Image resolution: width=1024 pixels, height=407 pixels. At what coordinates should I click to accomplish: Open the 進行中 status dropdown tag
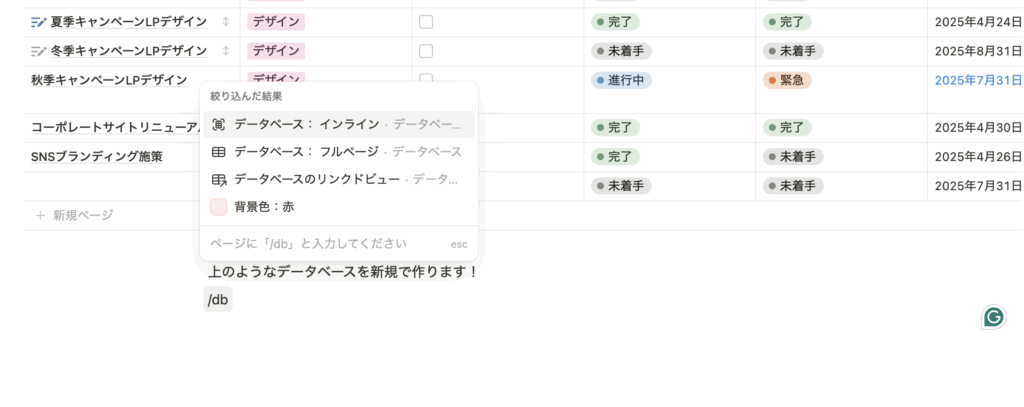coord(622,81)
